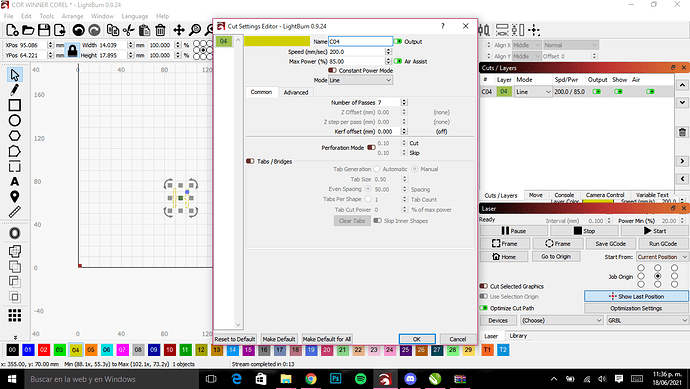Open the Mode dropdown in Cut Settings

pyautogui.click(x=360, y=80)
